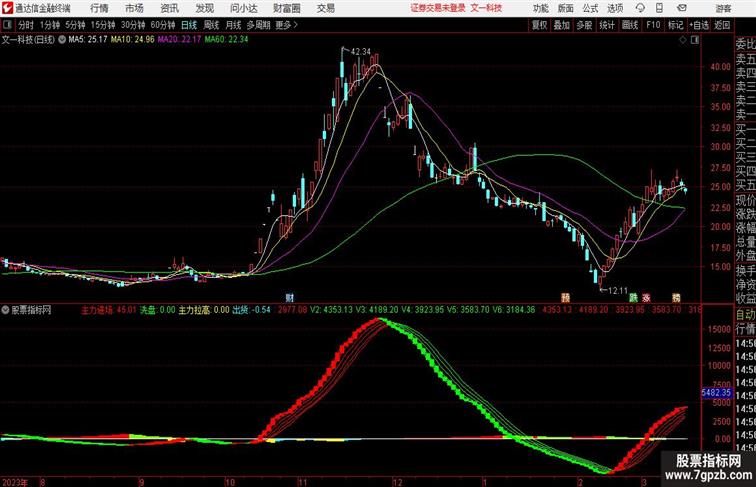756x487 pixels.
Task: Open the 选项 menu
Action: (615, 8)
